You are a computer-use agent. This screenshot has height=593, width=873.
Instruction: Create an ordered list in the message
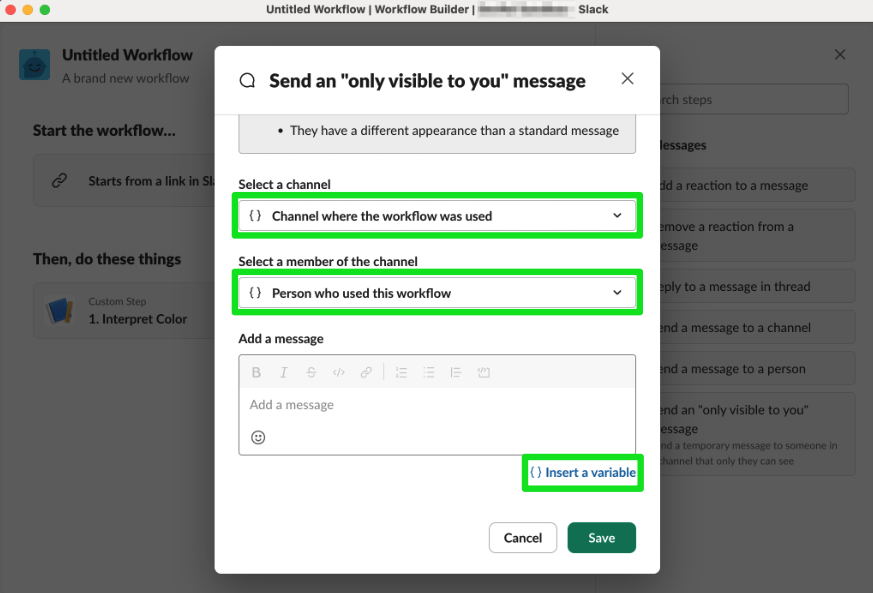(401, 372)
